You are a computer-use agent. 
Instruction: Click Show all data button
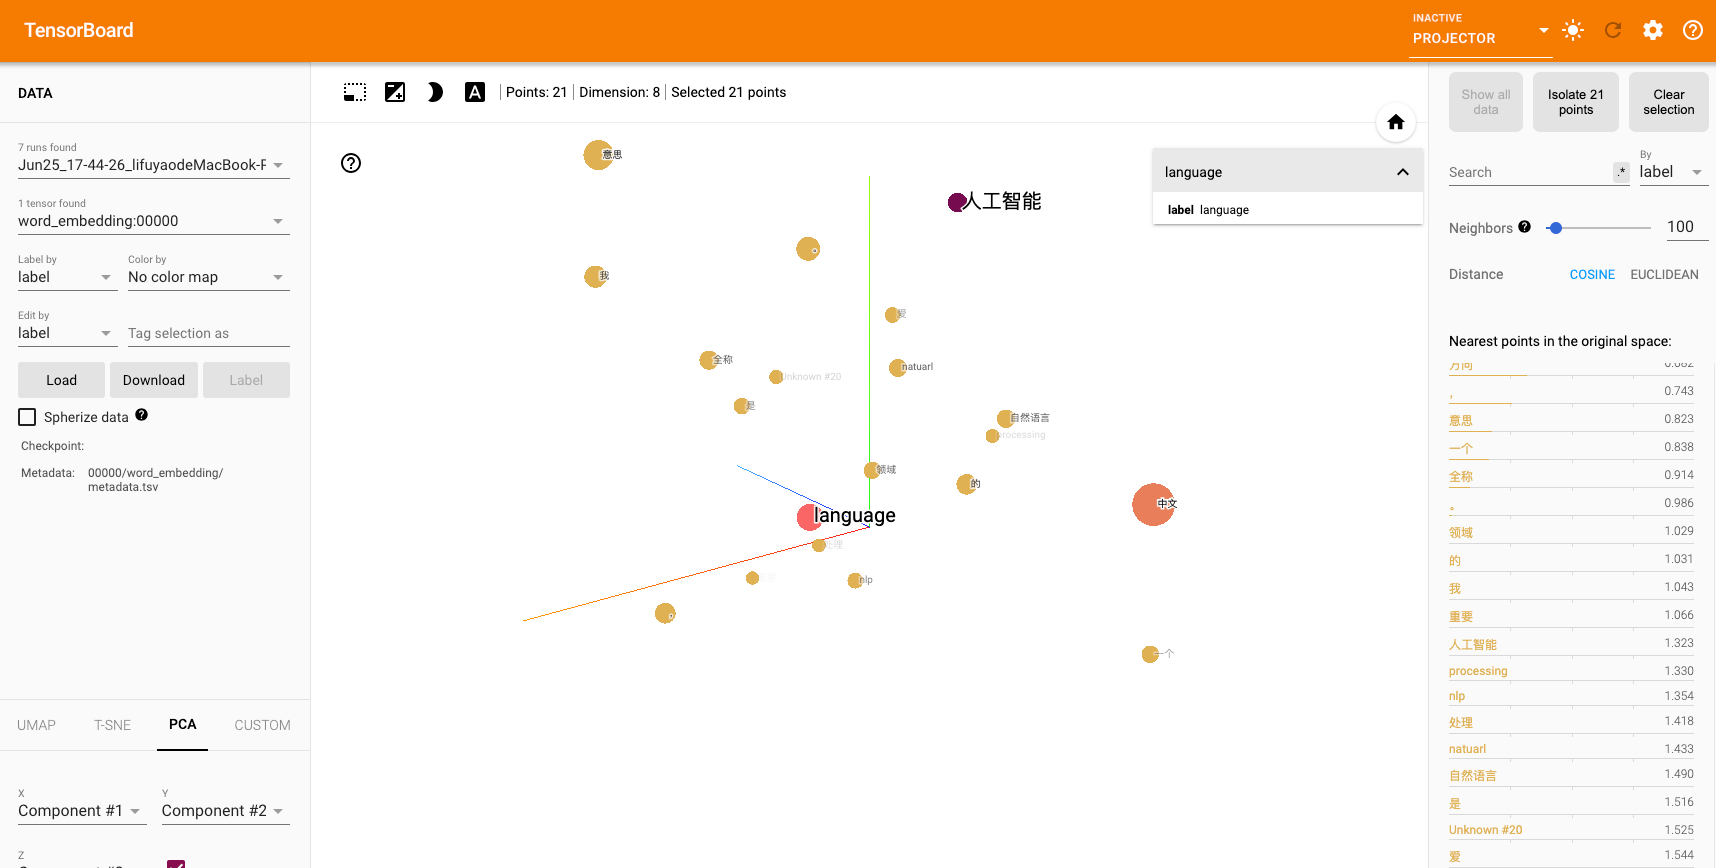tap(1486, 102)
